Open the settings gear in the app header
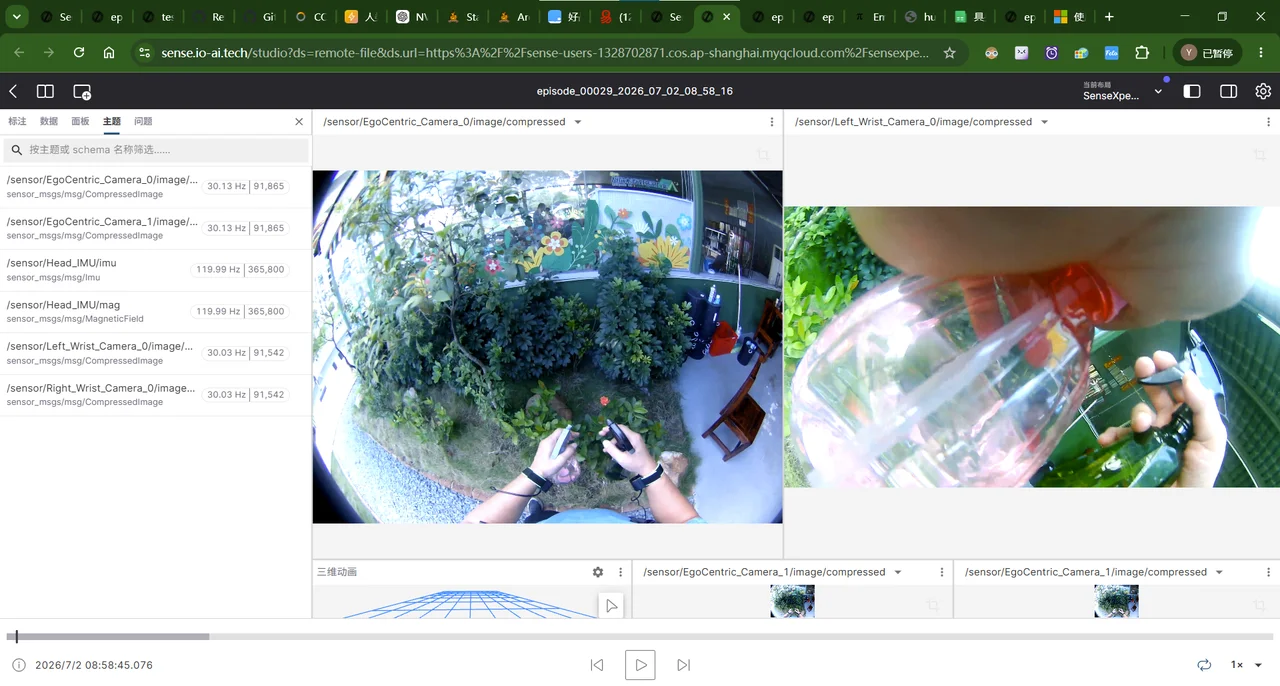This screenshot has width=1280, height=686. click(x=1263, y=91)
